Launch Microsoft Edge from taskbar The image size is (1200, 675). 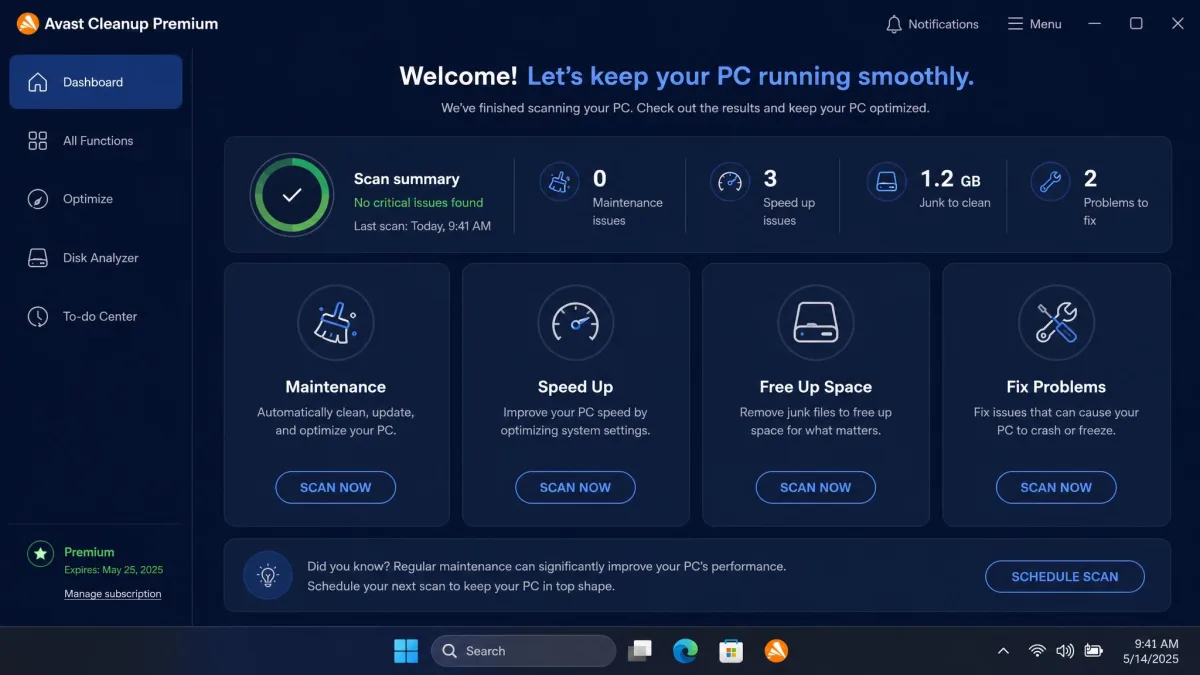tap(685, 651)
